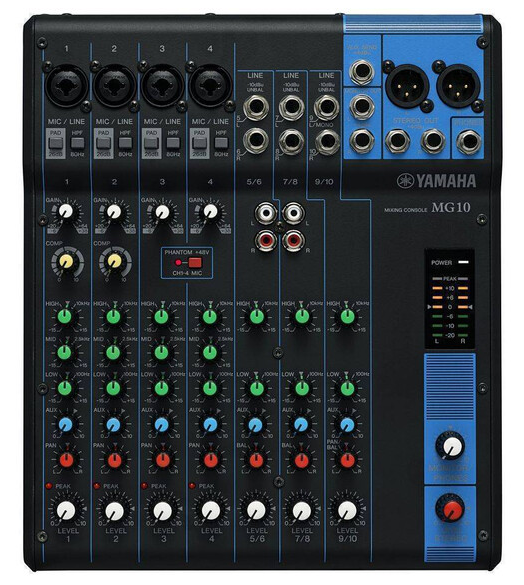Screen dimensions: 524x585
Task: Click the channel 7/8 BAL knob
Action: coord(302,460)
